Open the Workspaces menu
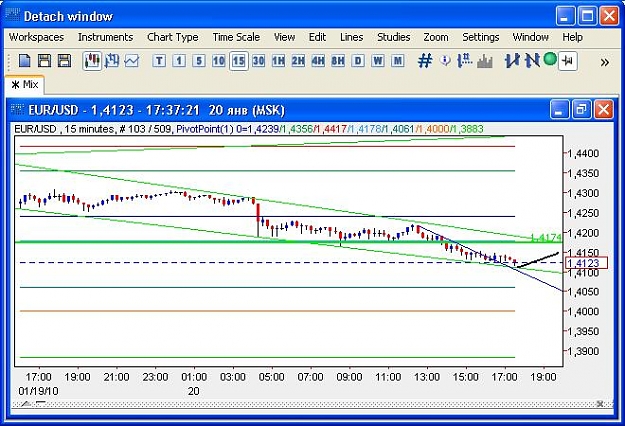Screen dimensions: 625x426 [x=36, y=37]
